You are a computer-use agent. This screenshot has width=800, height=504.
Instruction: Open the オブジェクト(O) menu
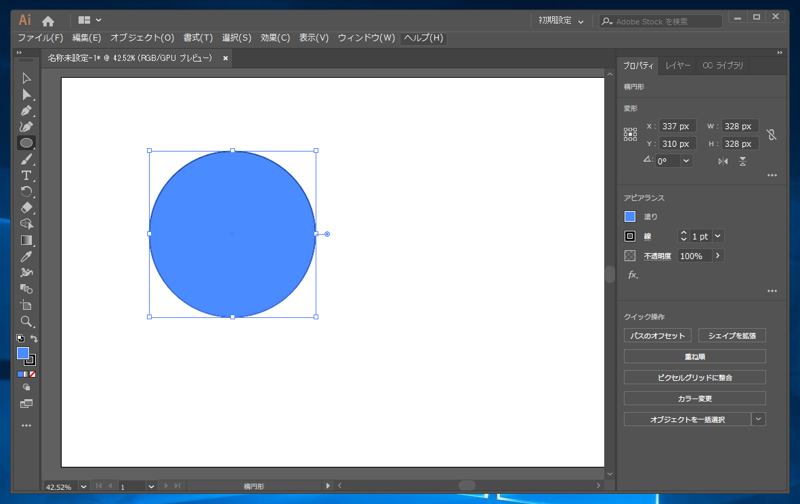pos(142,38)
